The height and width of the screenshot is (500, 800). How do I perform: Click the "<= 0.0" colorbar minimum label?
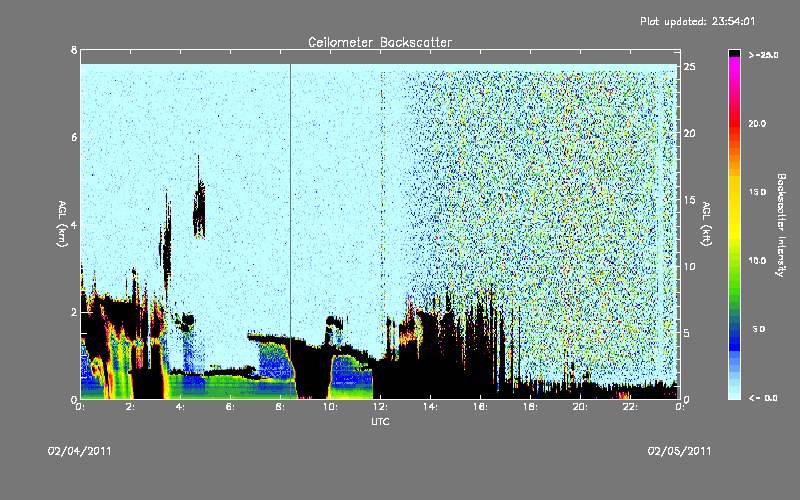764,397
